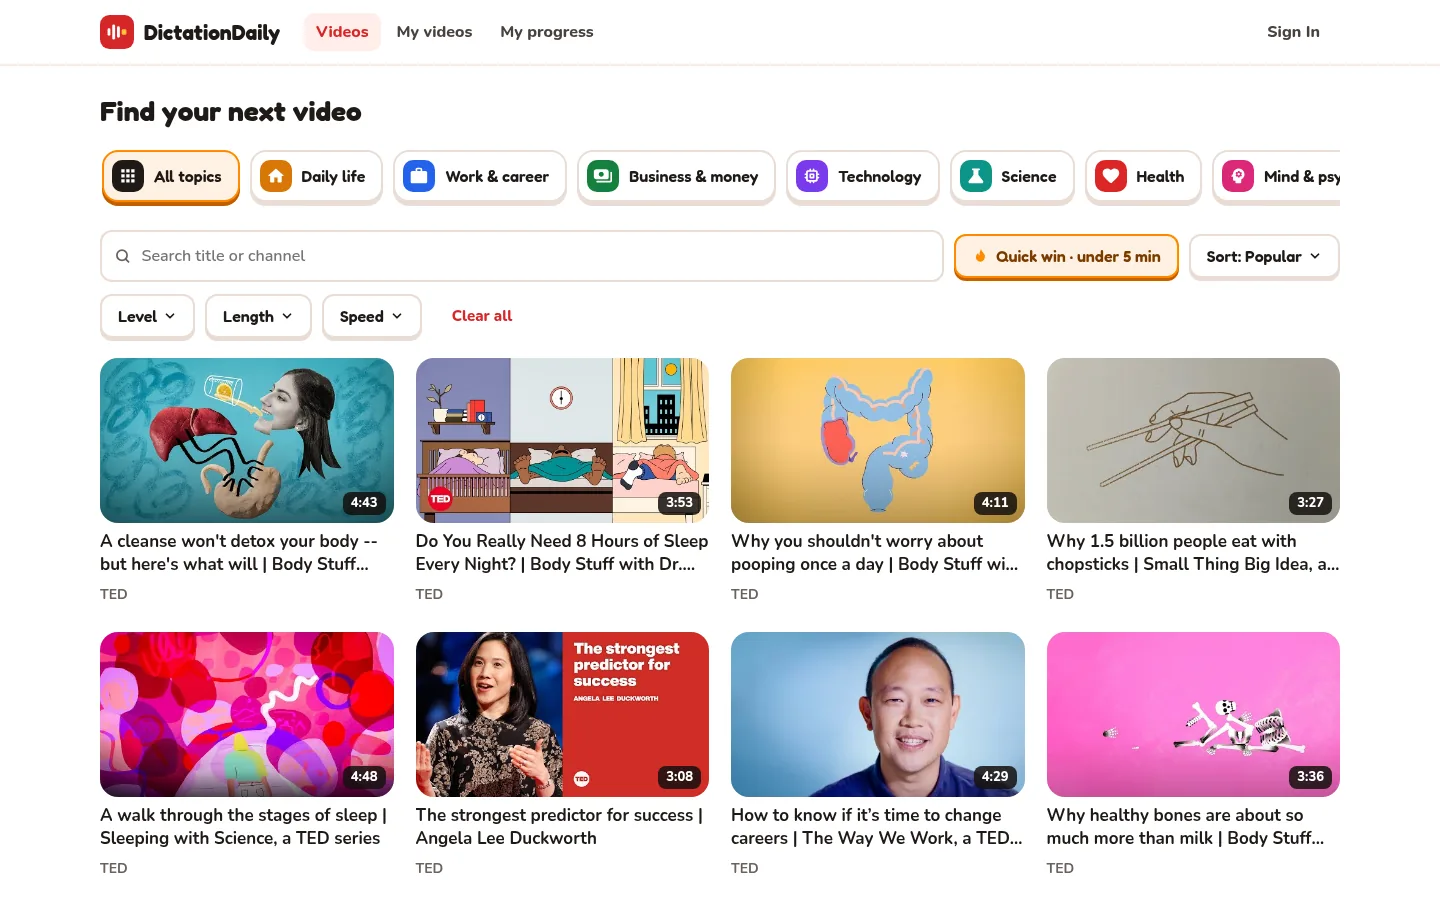1440x900 pixels.
Task: Choose the Daily life home icon
Action: click(x=276, y=177)
